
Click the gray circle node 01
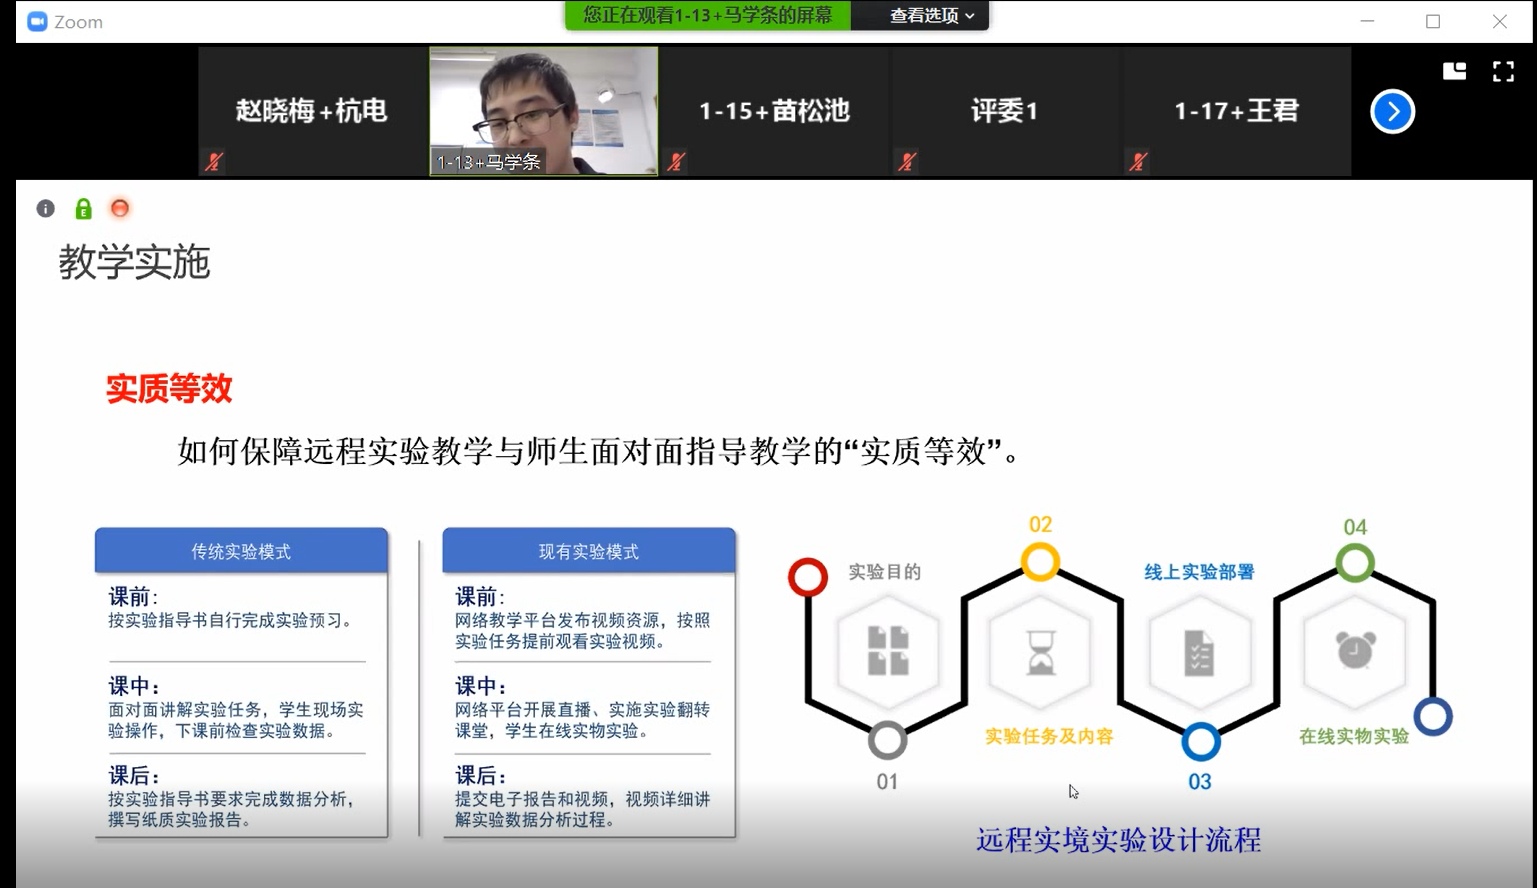tap(887, 741)
